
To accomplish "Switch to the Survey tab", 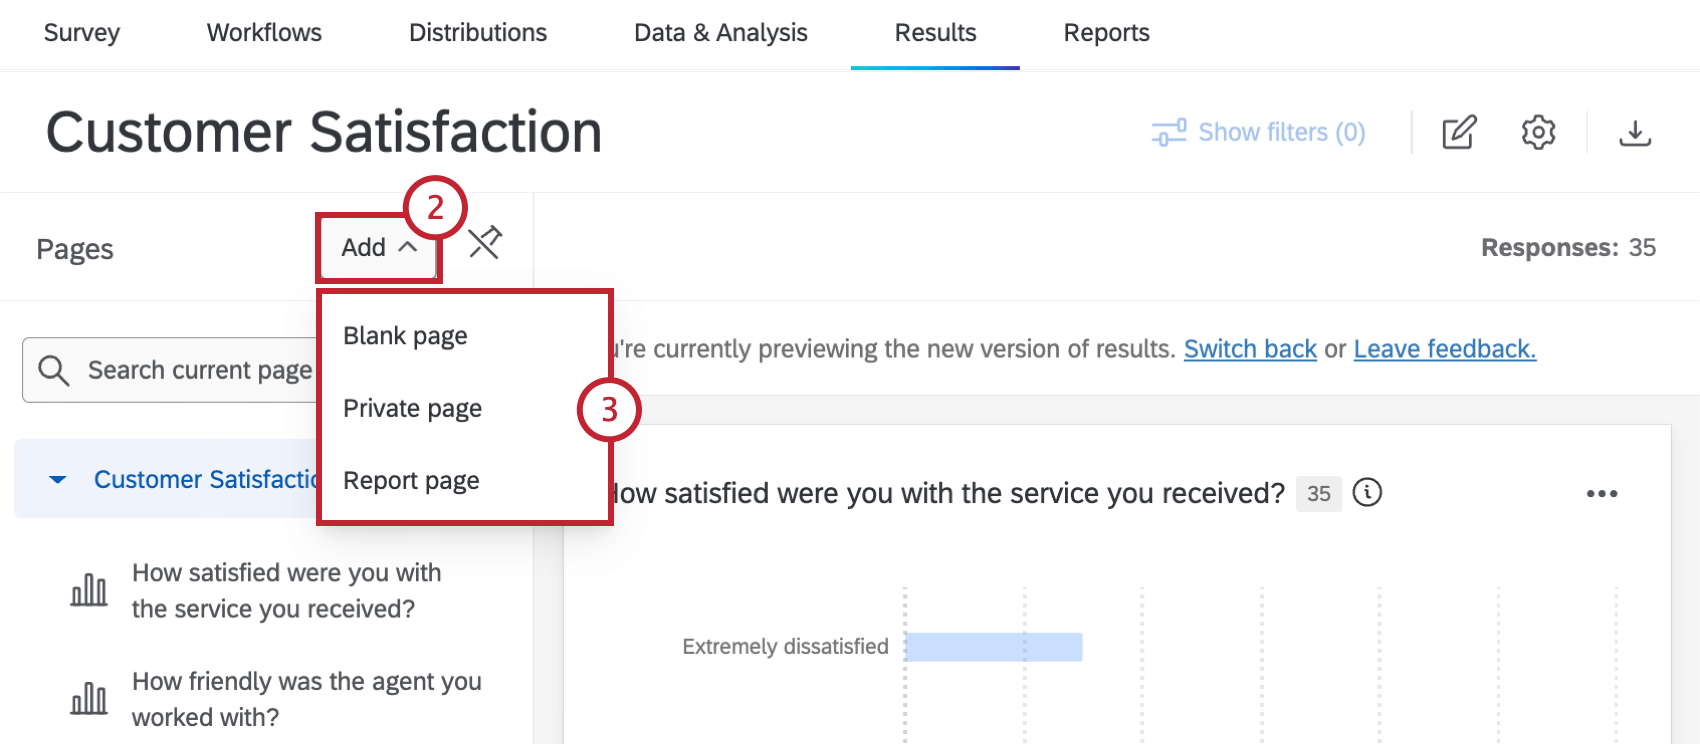I will (81, 32).
